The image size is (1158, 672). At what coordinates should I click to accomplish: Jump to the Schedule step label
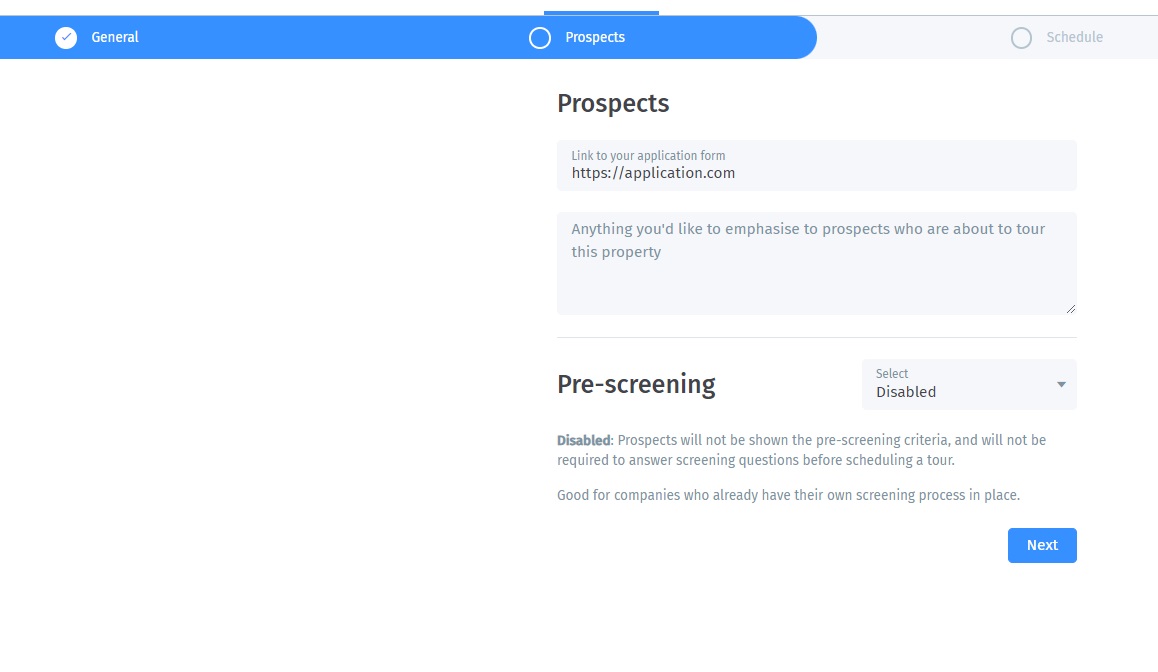coord(1074,38)
